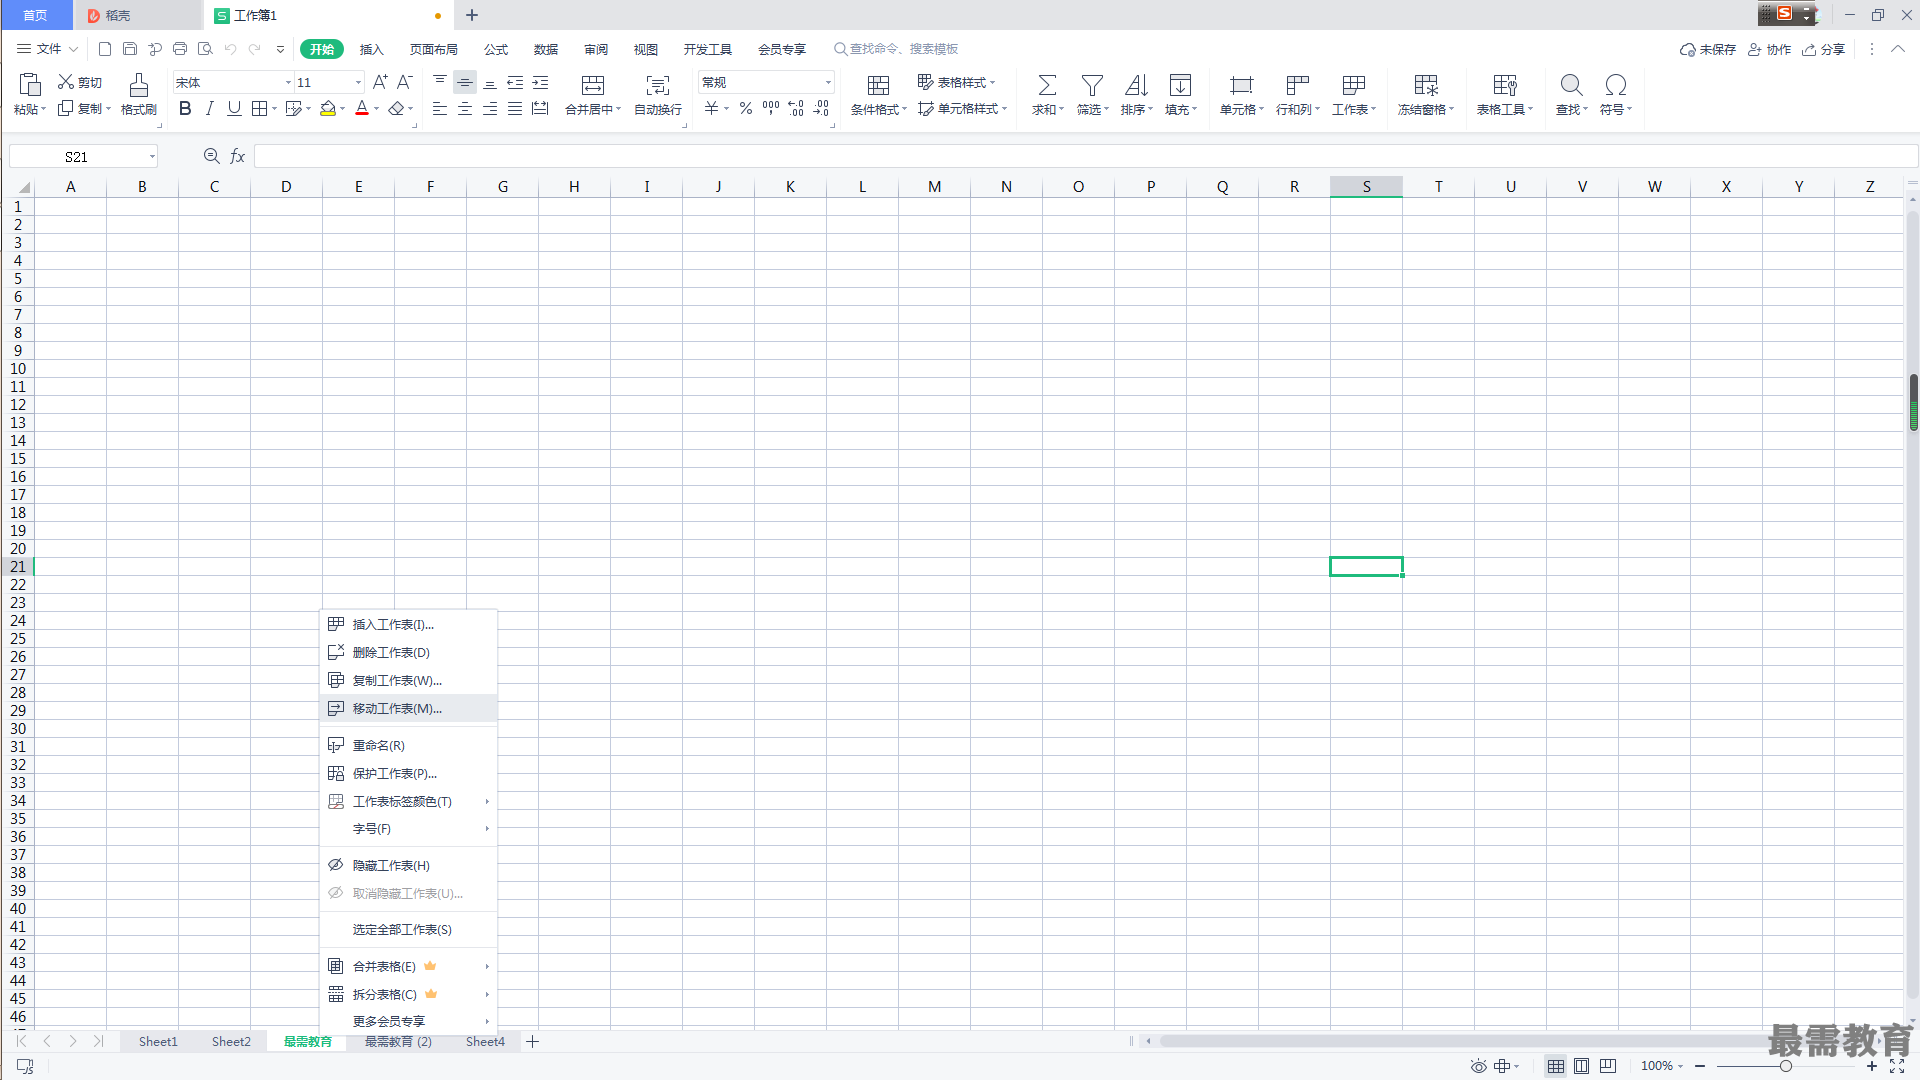Click the Filter funnel icon
Viewport: 1920px width, 1080px height.
tap(1092, 85)
